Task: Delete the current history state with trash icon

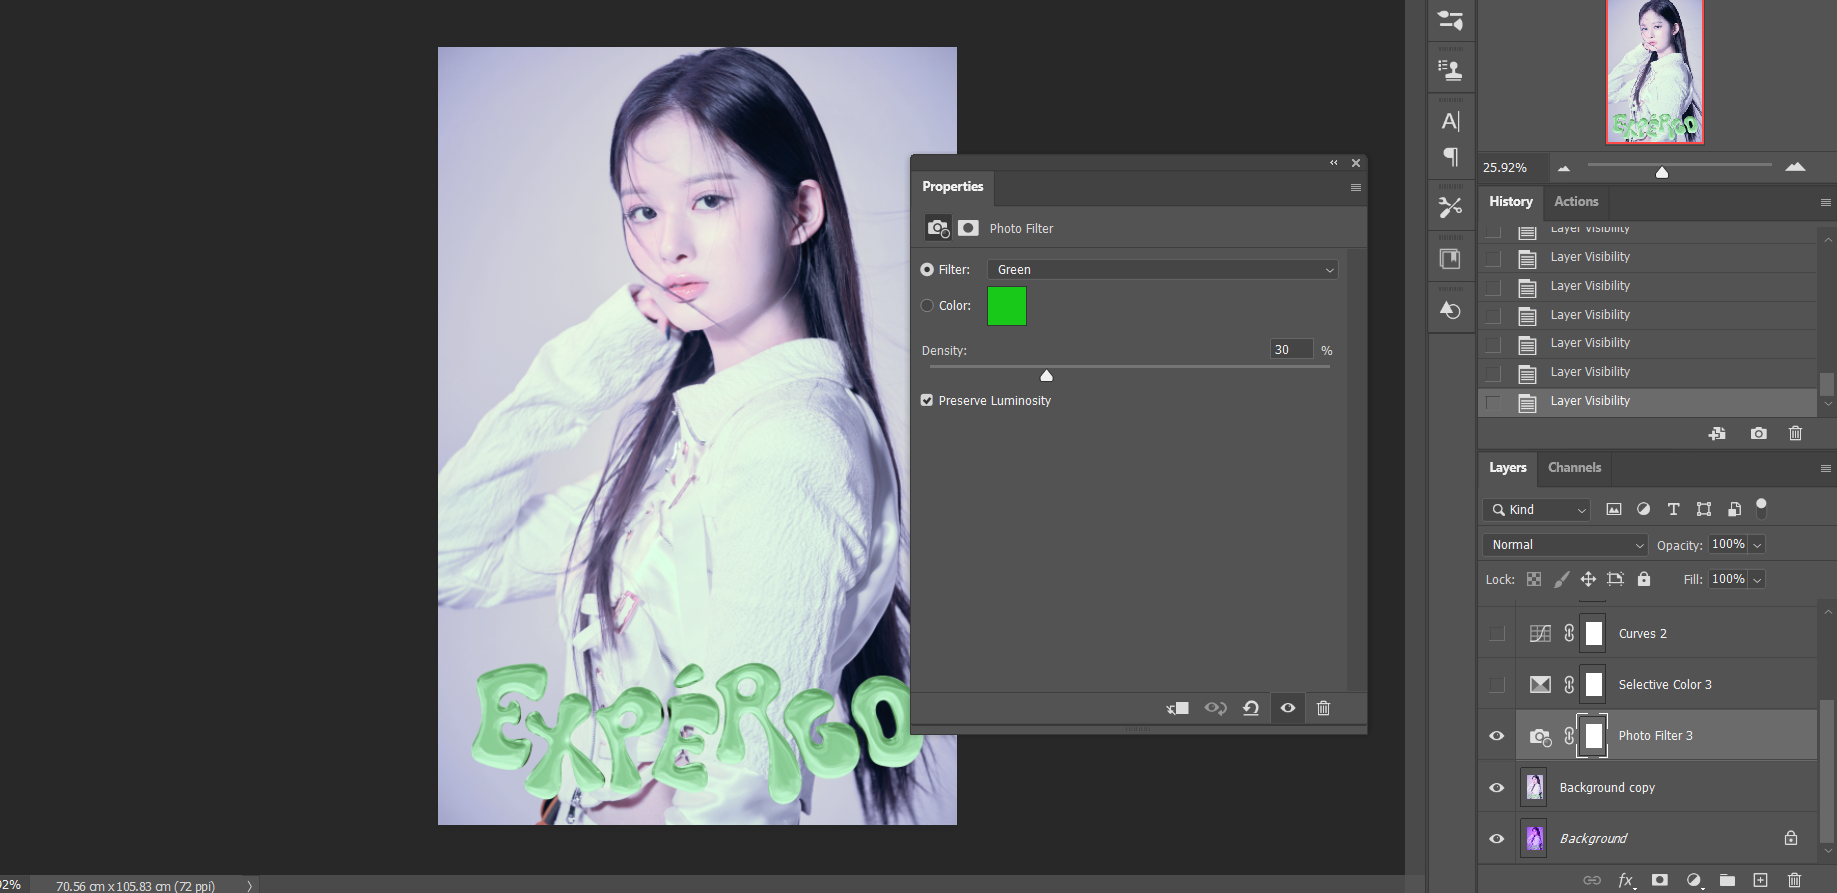Action: (1795, 433)
